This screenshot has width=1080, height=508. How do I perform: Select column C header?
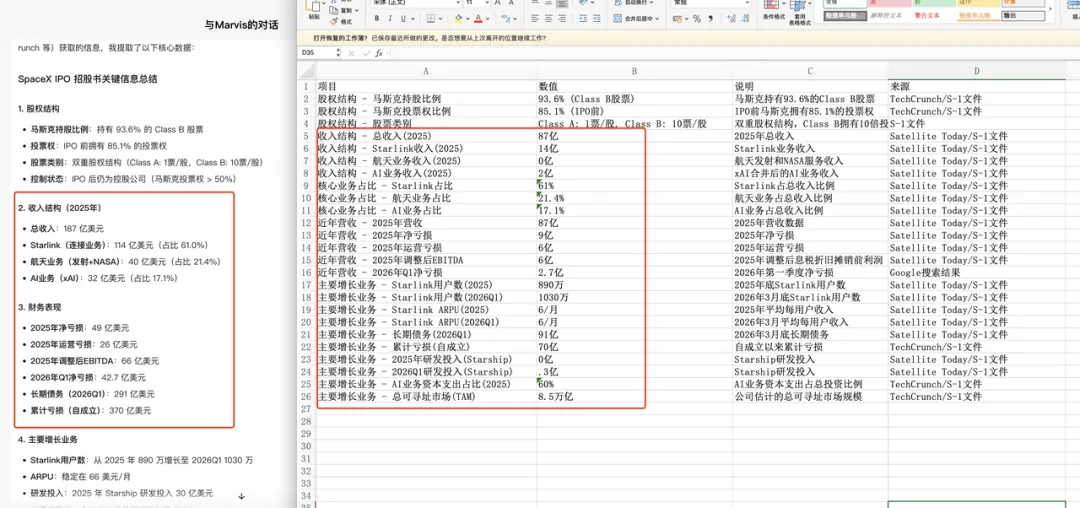(810, 71)
